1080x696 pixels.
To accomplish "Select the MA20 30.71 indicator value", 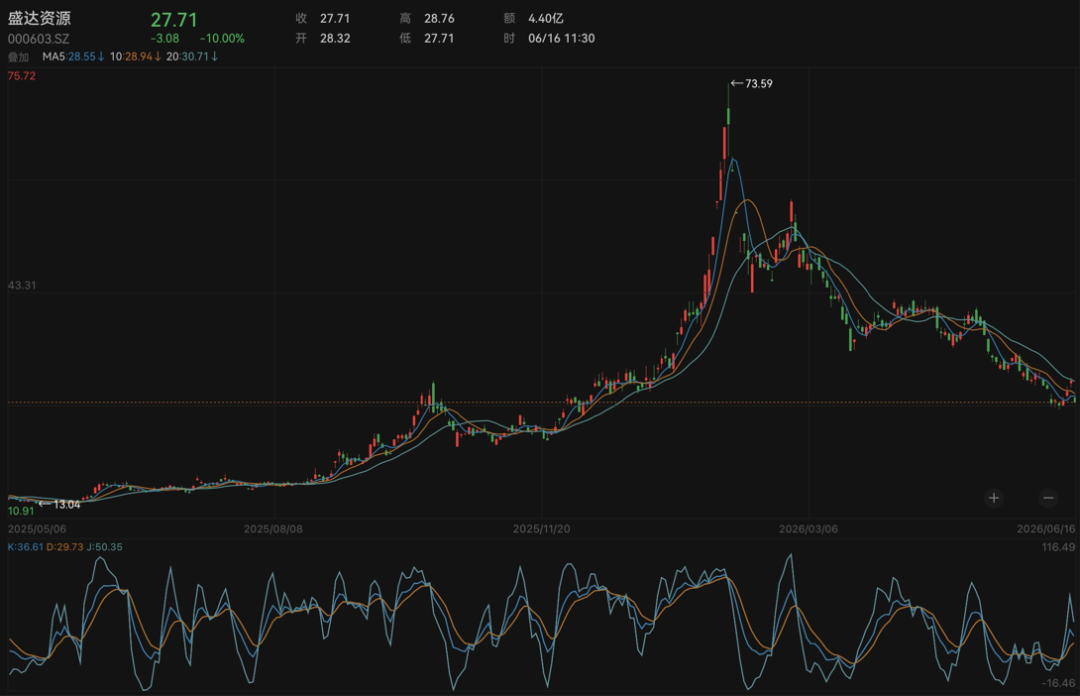I will click(x=192, y=57).
